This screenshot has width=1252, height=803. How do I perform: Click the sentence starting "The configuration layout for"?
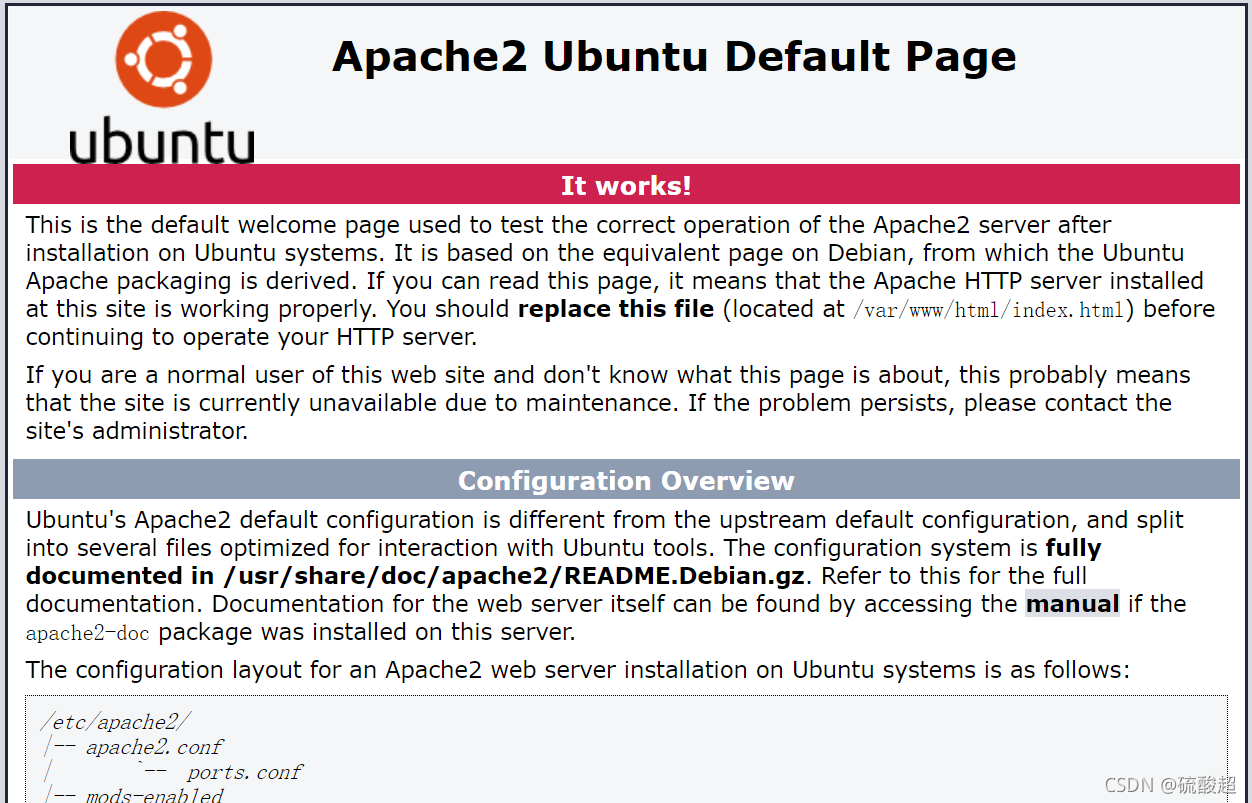click(x=578, y=669)
